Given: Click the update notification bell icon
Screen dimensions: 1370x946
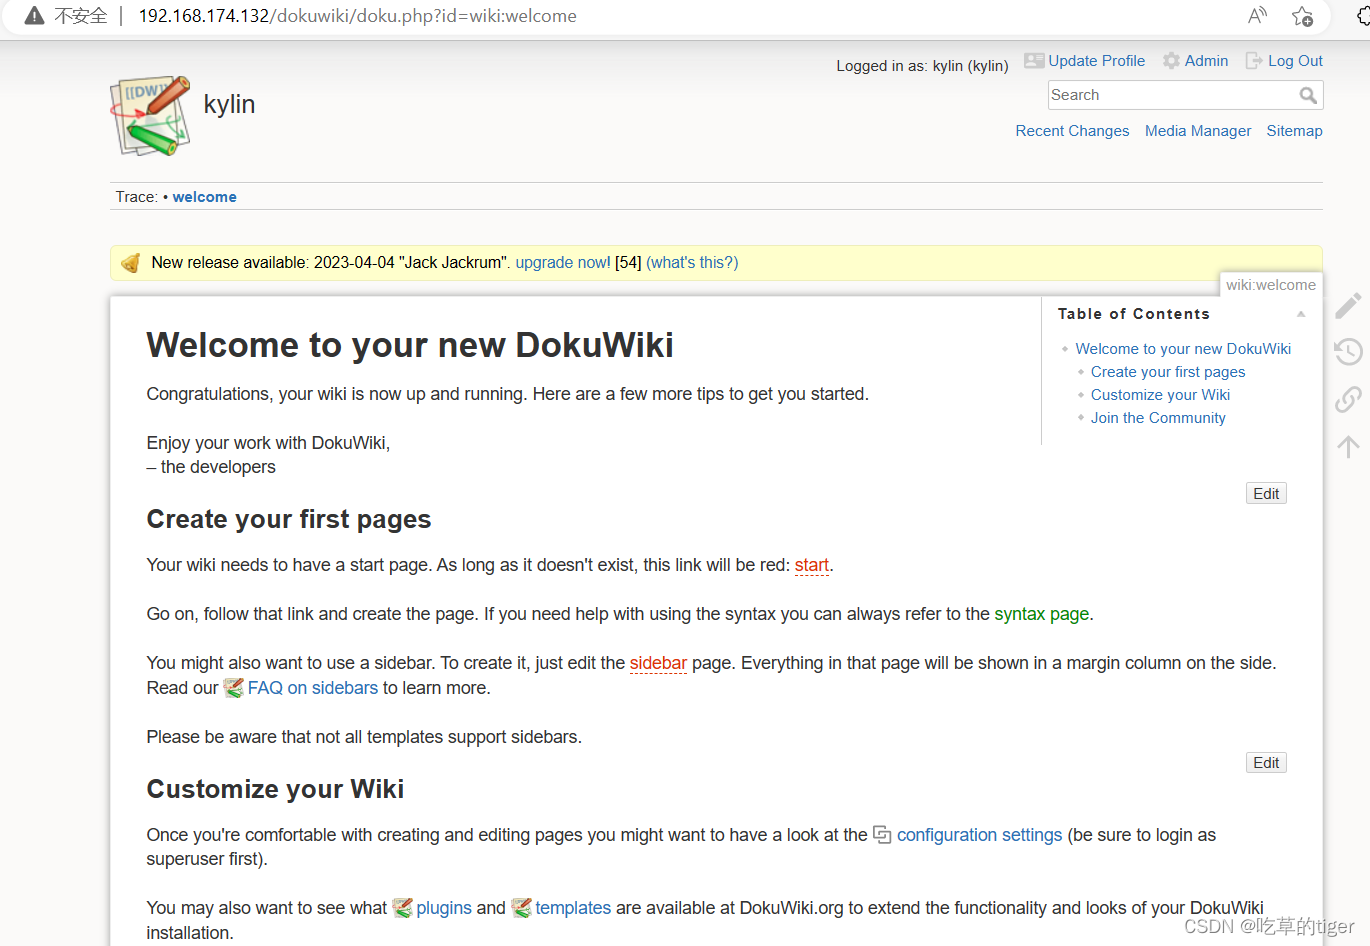Looking at the screenshot, I should (130, 263).
